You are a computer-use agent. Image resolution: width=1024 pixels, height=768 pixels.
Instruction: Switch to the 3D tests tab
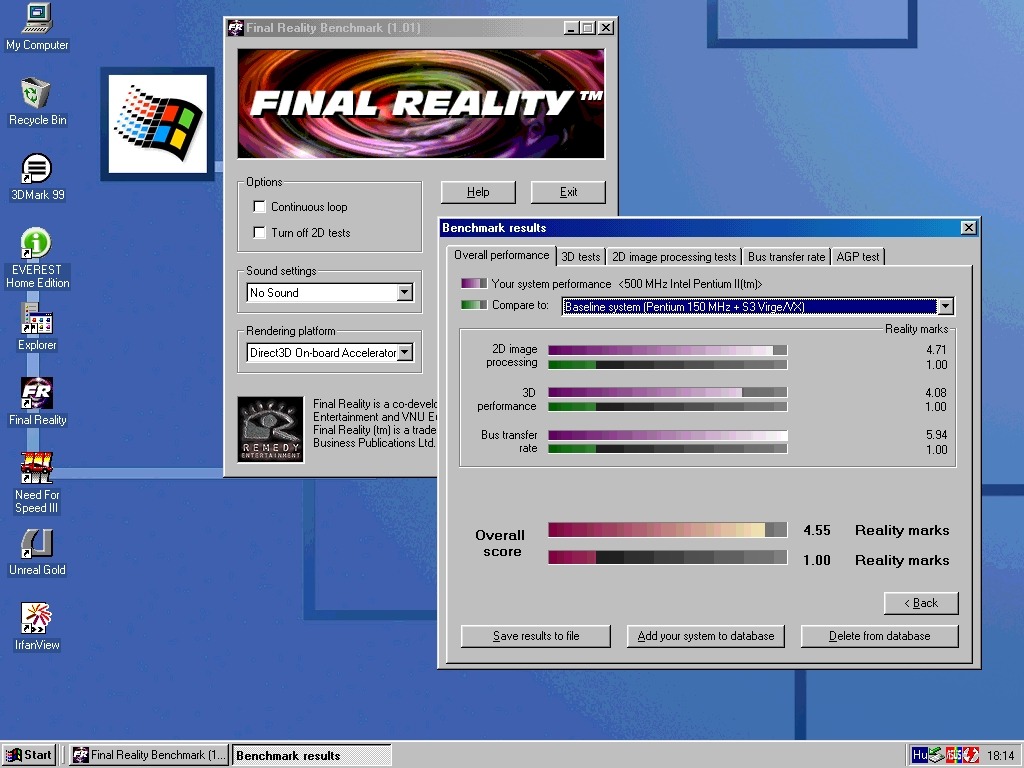pos(581,257)
